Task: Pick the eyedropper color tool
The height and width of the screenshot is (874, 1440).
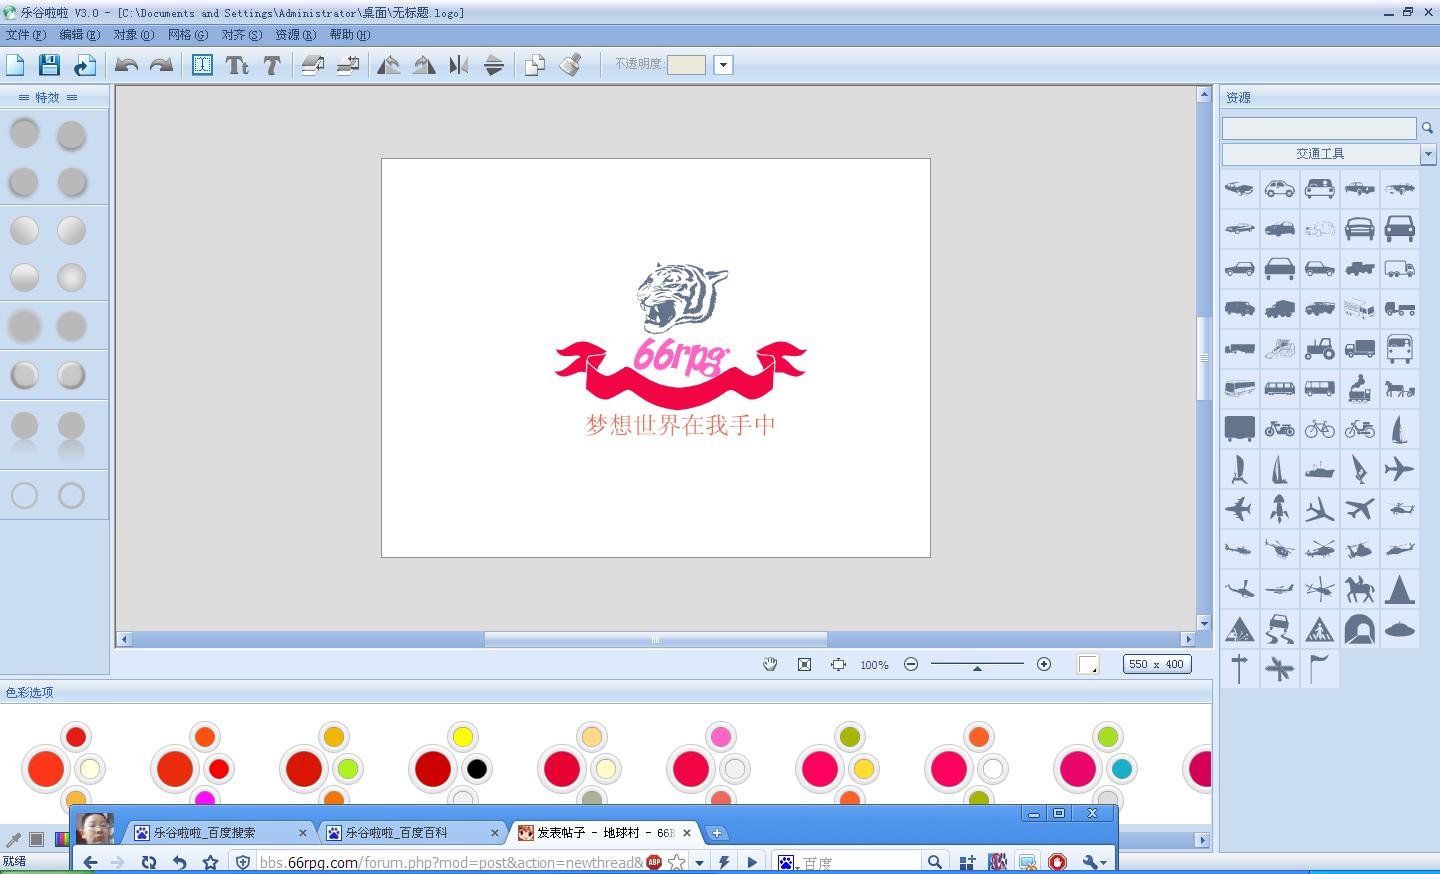Action: click(x=13, y=839)
